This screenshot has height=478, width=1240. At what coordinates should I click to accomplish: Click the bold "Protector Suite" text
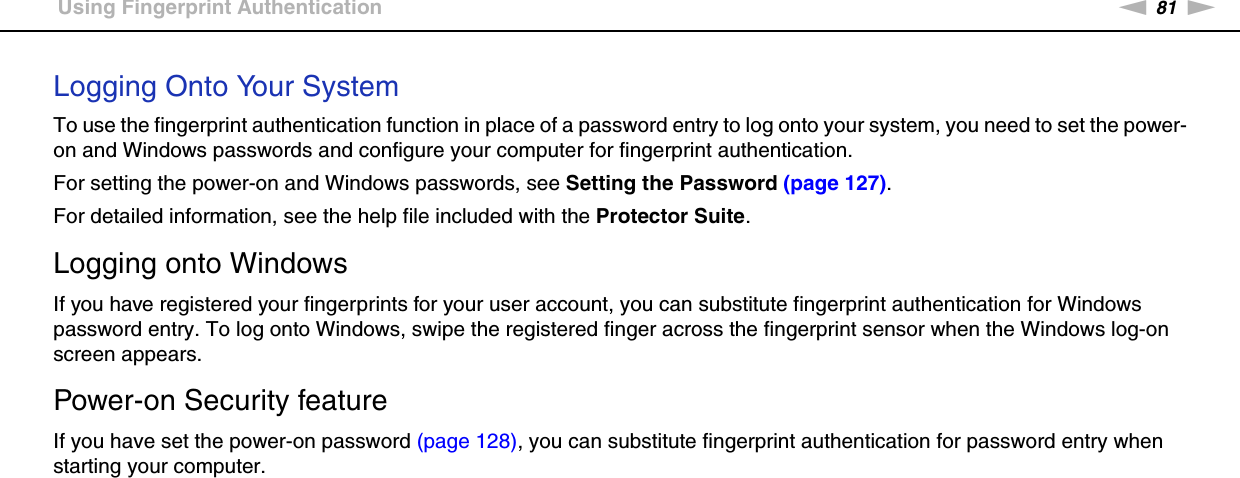[670, 217]
